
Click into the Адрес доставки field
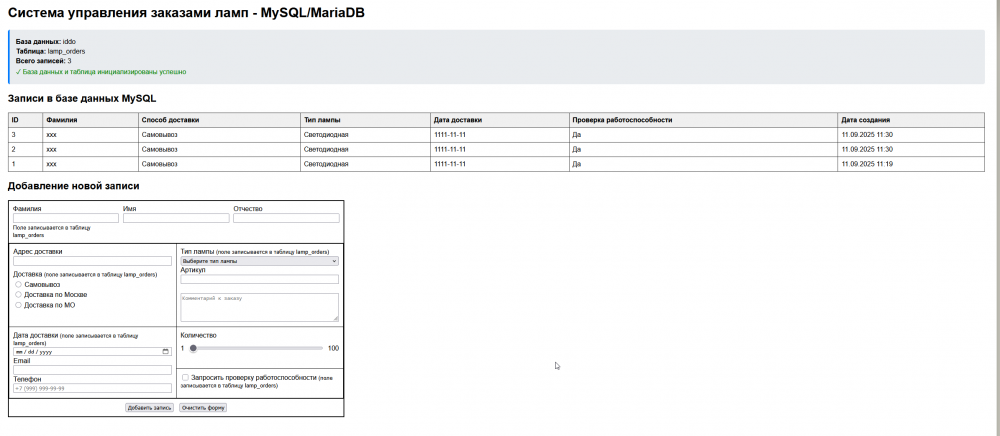[92, 261]
